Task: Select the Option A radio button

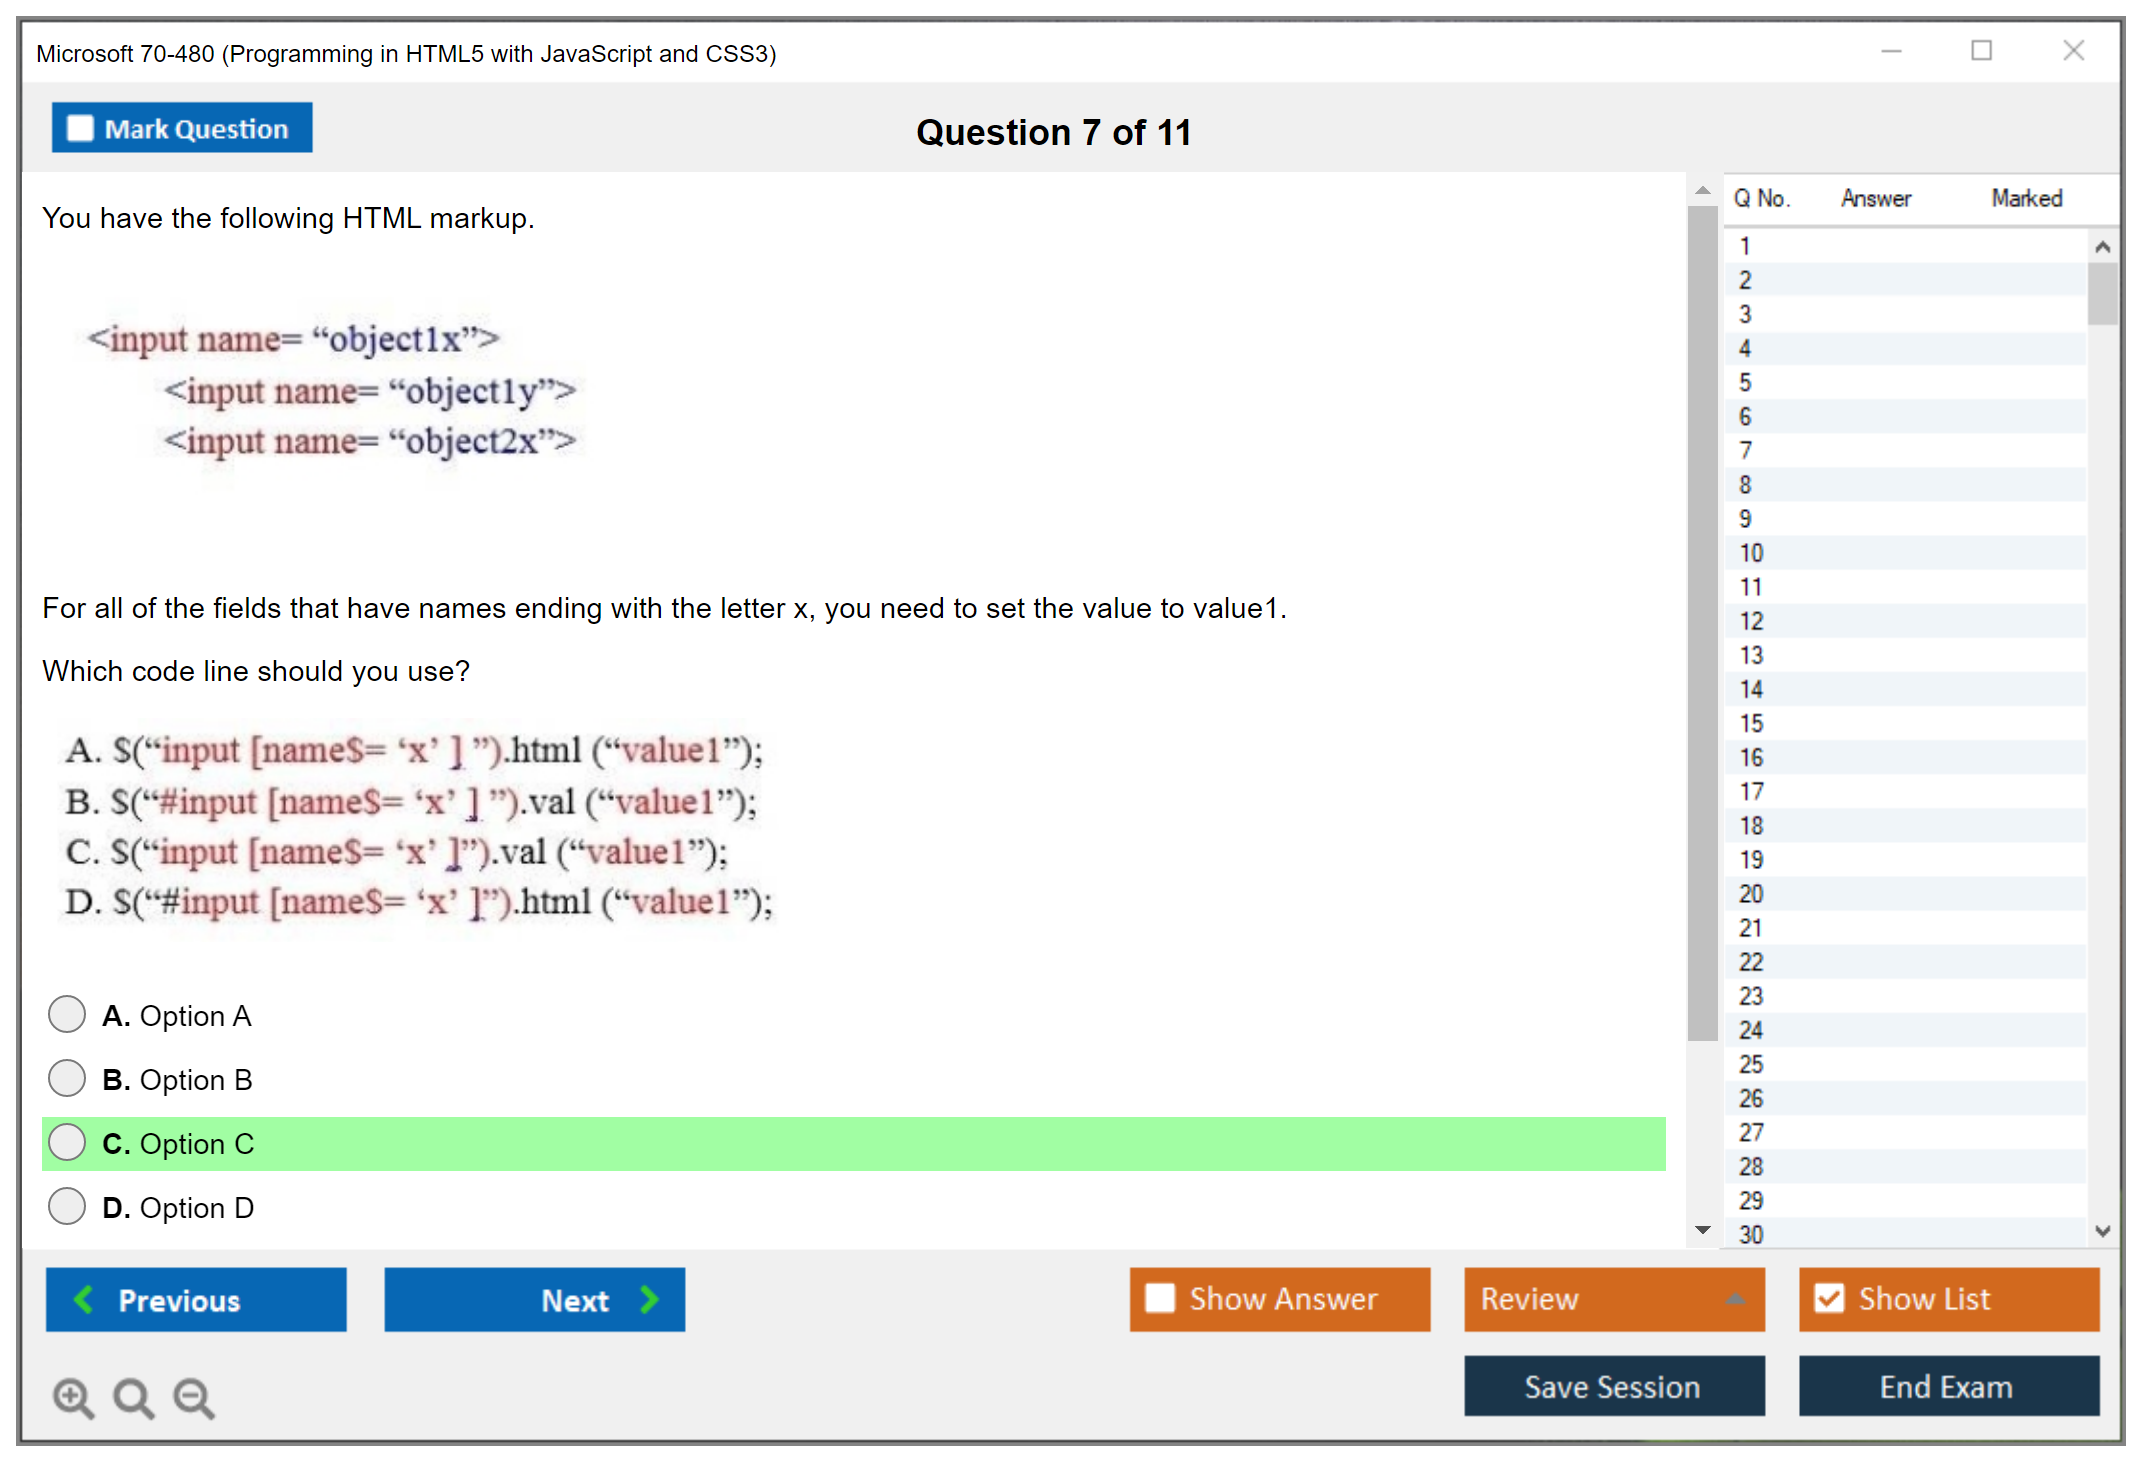Action: tap(67, 1014)
